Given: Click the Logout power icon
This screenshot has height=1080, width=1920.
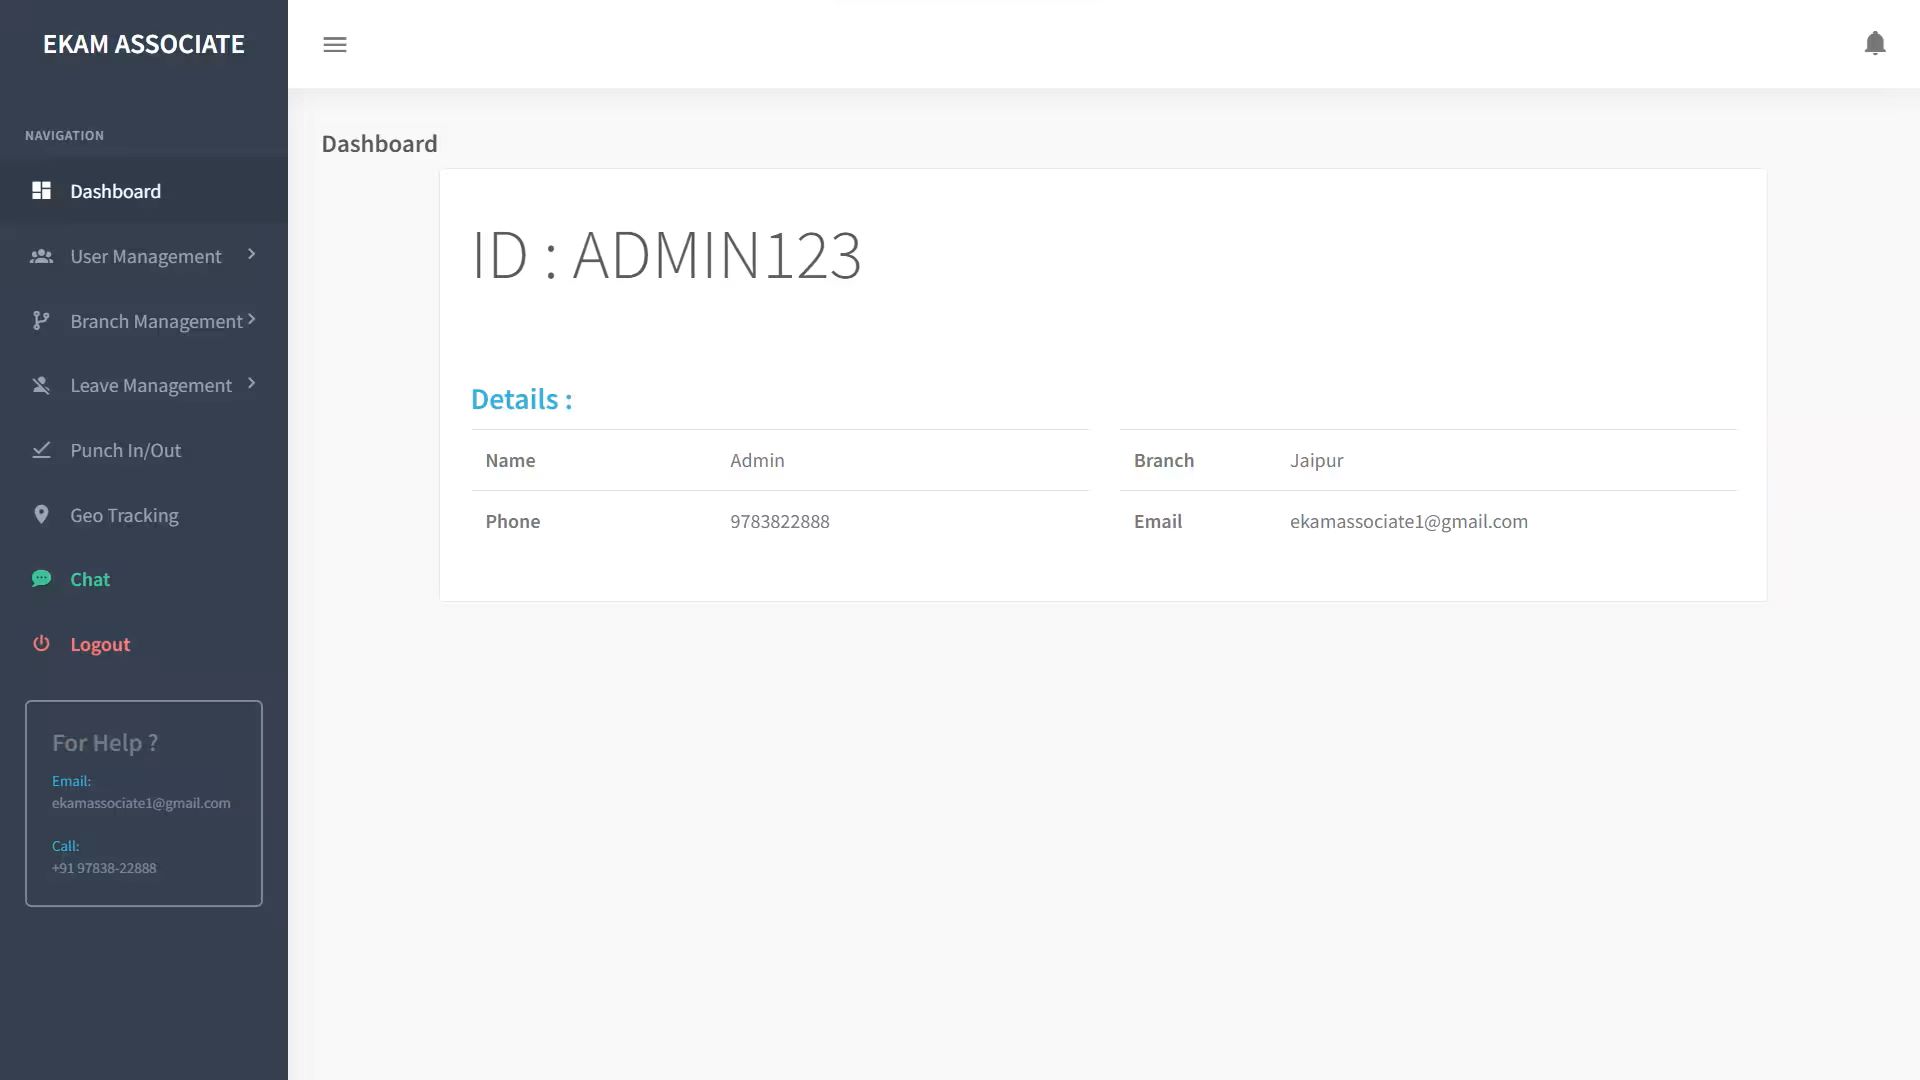Looking at the screenshot, I should click(x=41, y=643).
